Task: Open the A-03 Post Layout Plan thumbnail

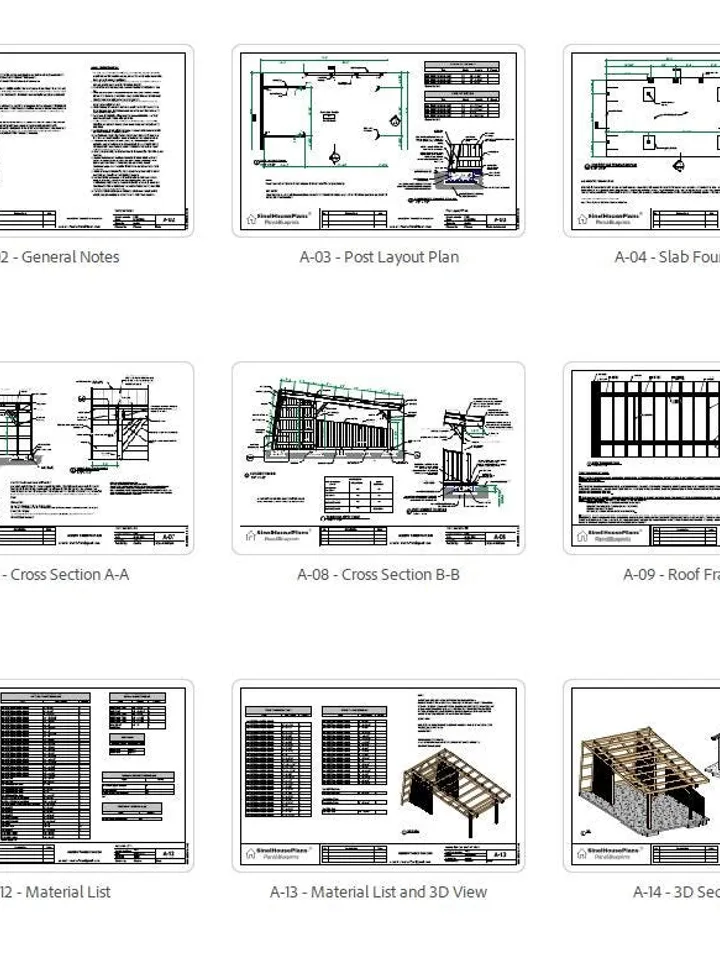Action: (x=378, y=141)
